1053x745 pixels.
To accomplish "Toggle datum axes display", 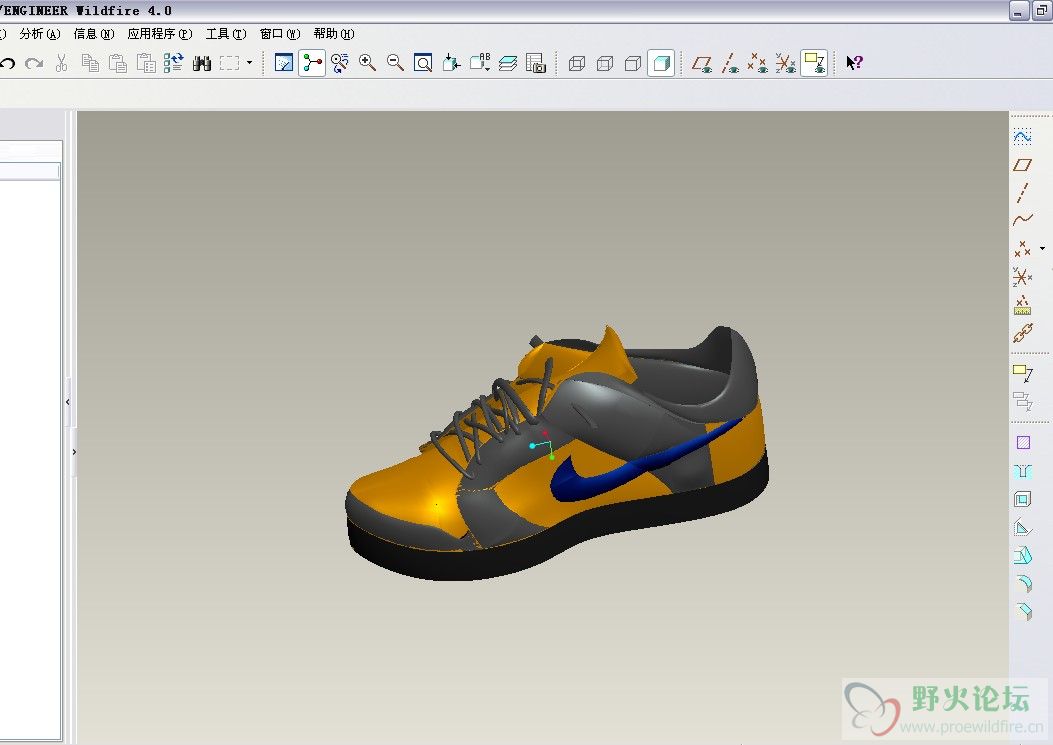I will coord(730,63).
